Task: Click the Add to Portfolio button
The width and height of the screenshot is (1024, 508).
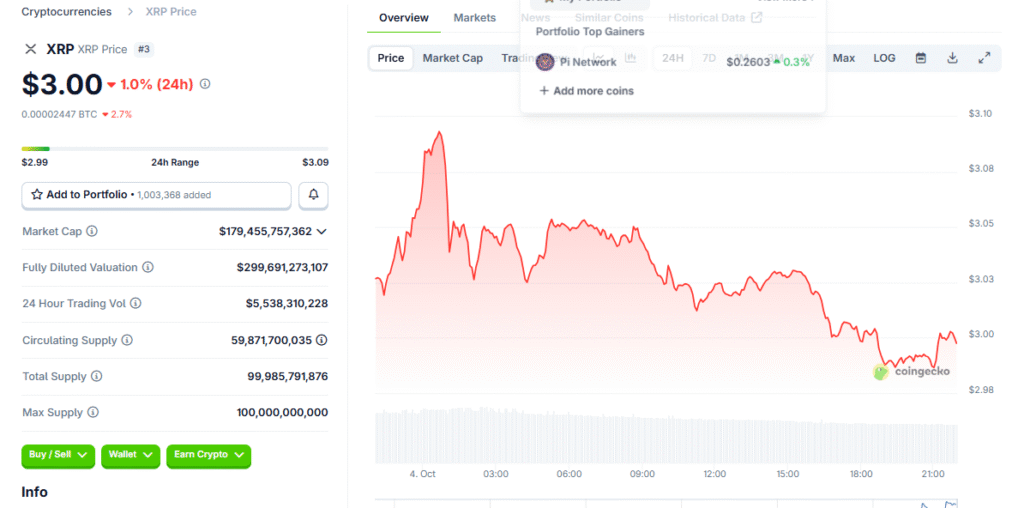Action: [x=156, y=195]
